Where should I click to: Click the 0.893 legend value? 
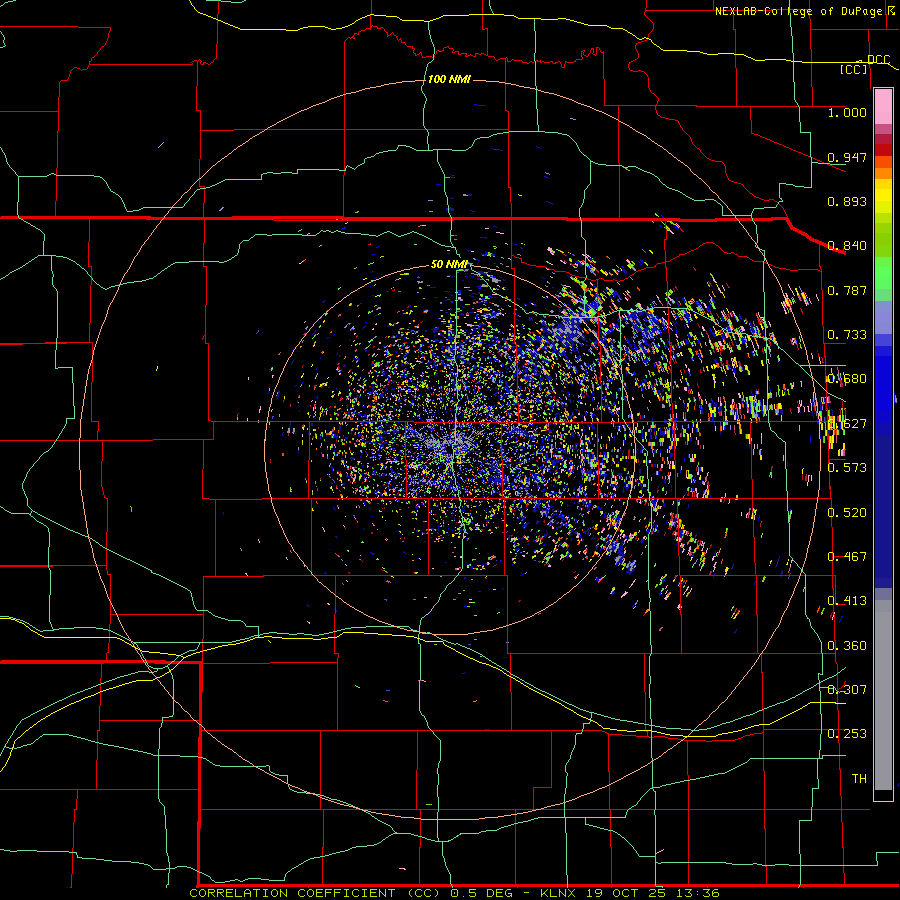847,201
